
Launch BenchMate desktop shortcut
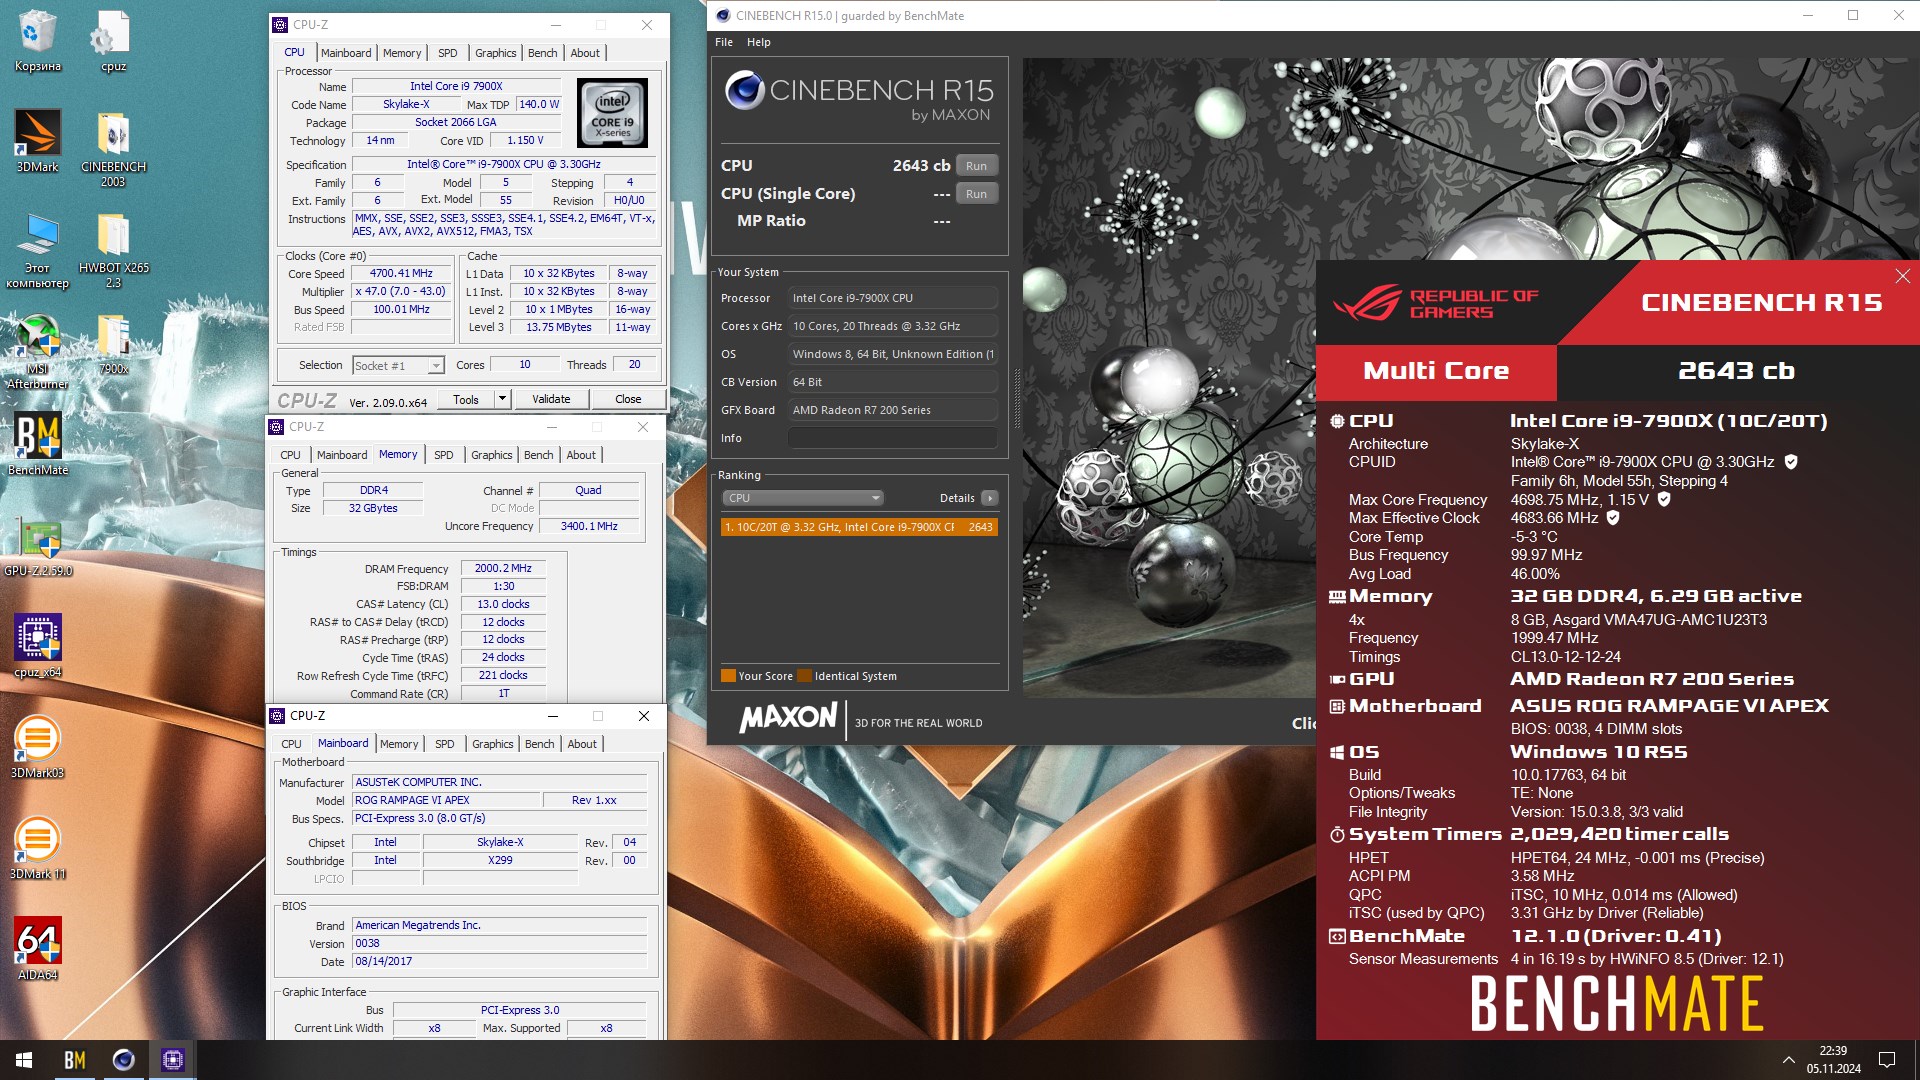click(38, 444)
